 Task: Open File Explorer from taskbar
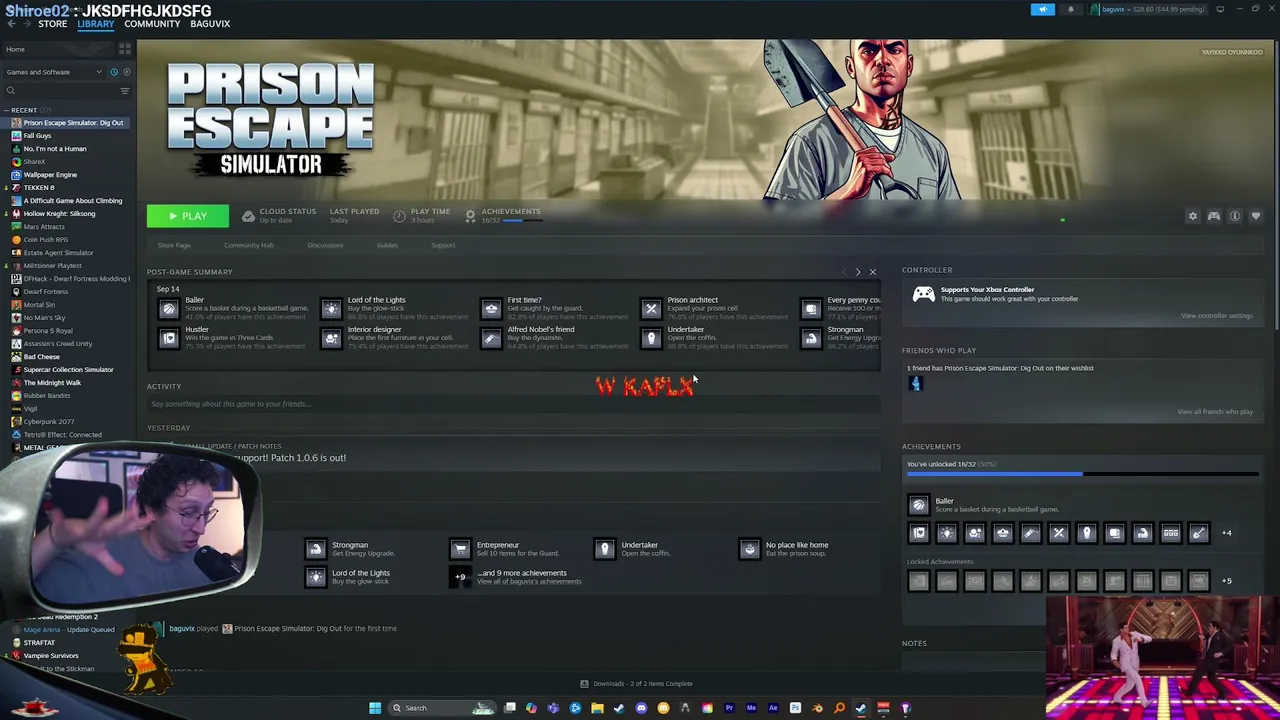pyautogui.click(x=597, y=708)
